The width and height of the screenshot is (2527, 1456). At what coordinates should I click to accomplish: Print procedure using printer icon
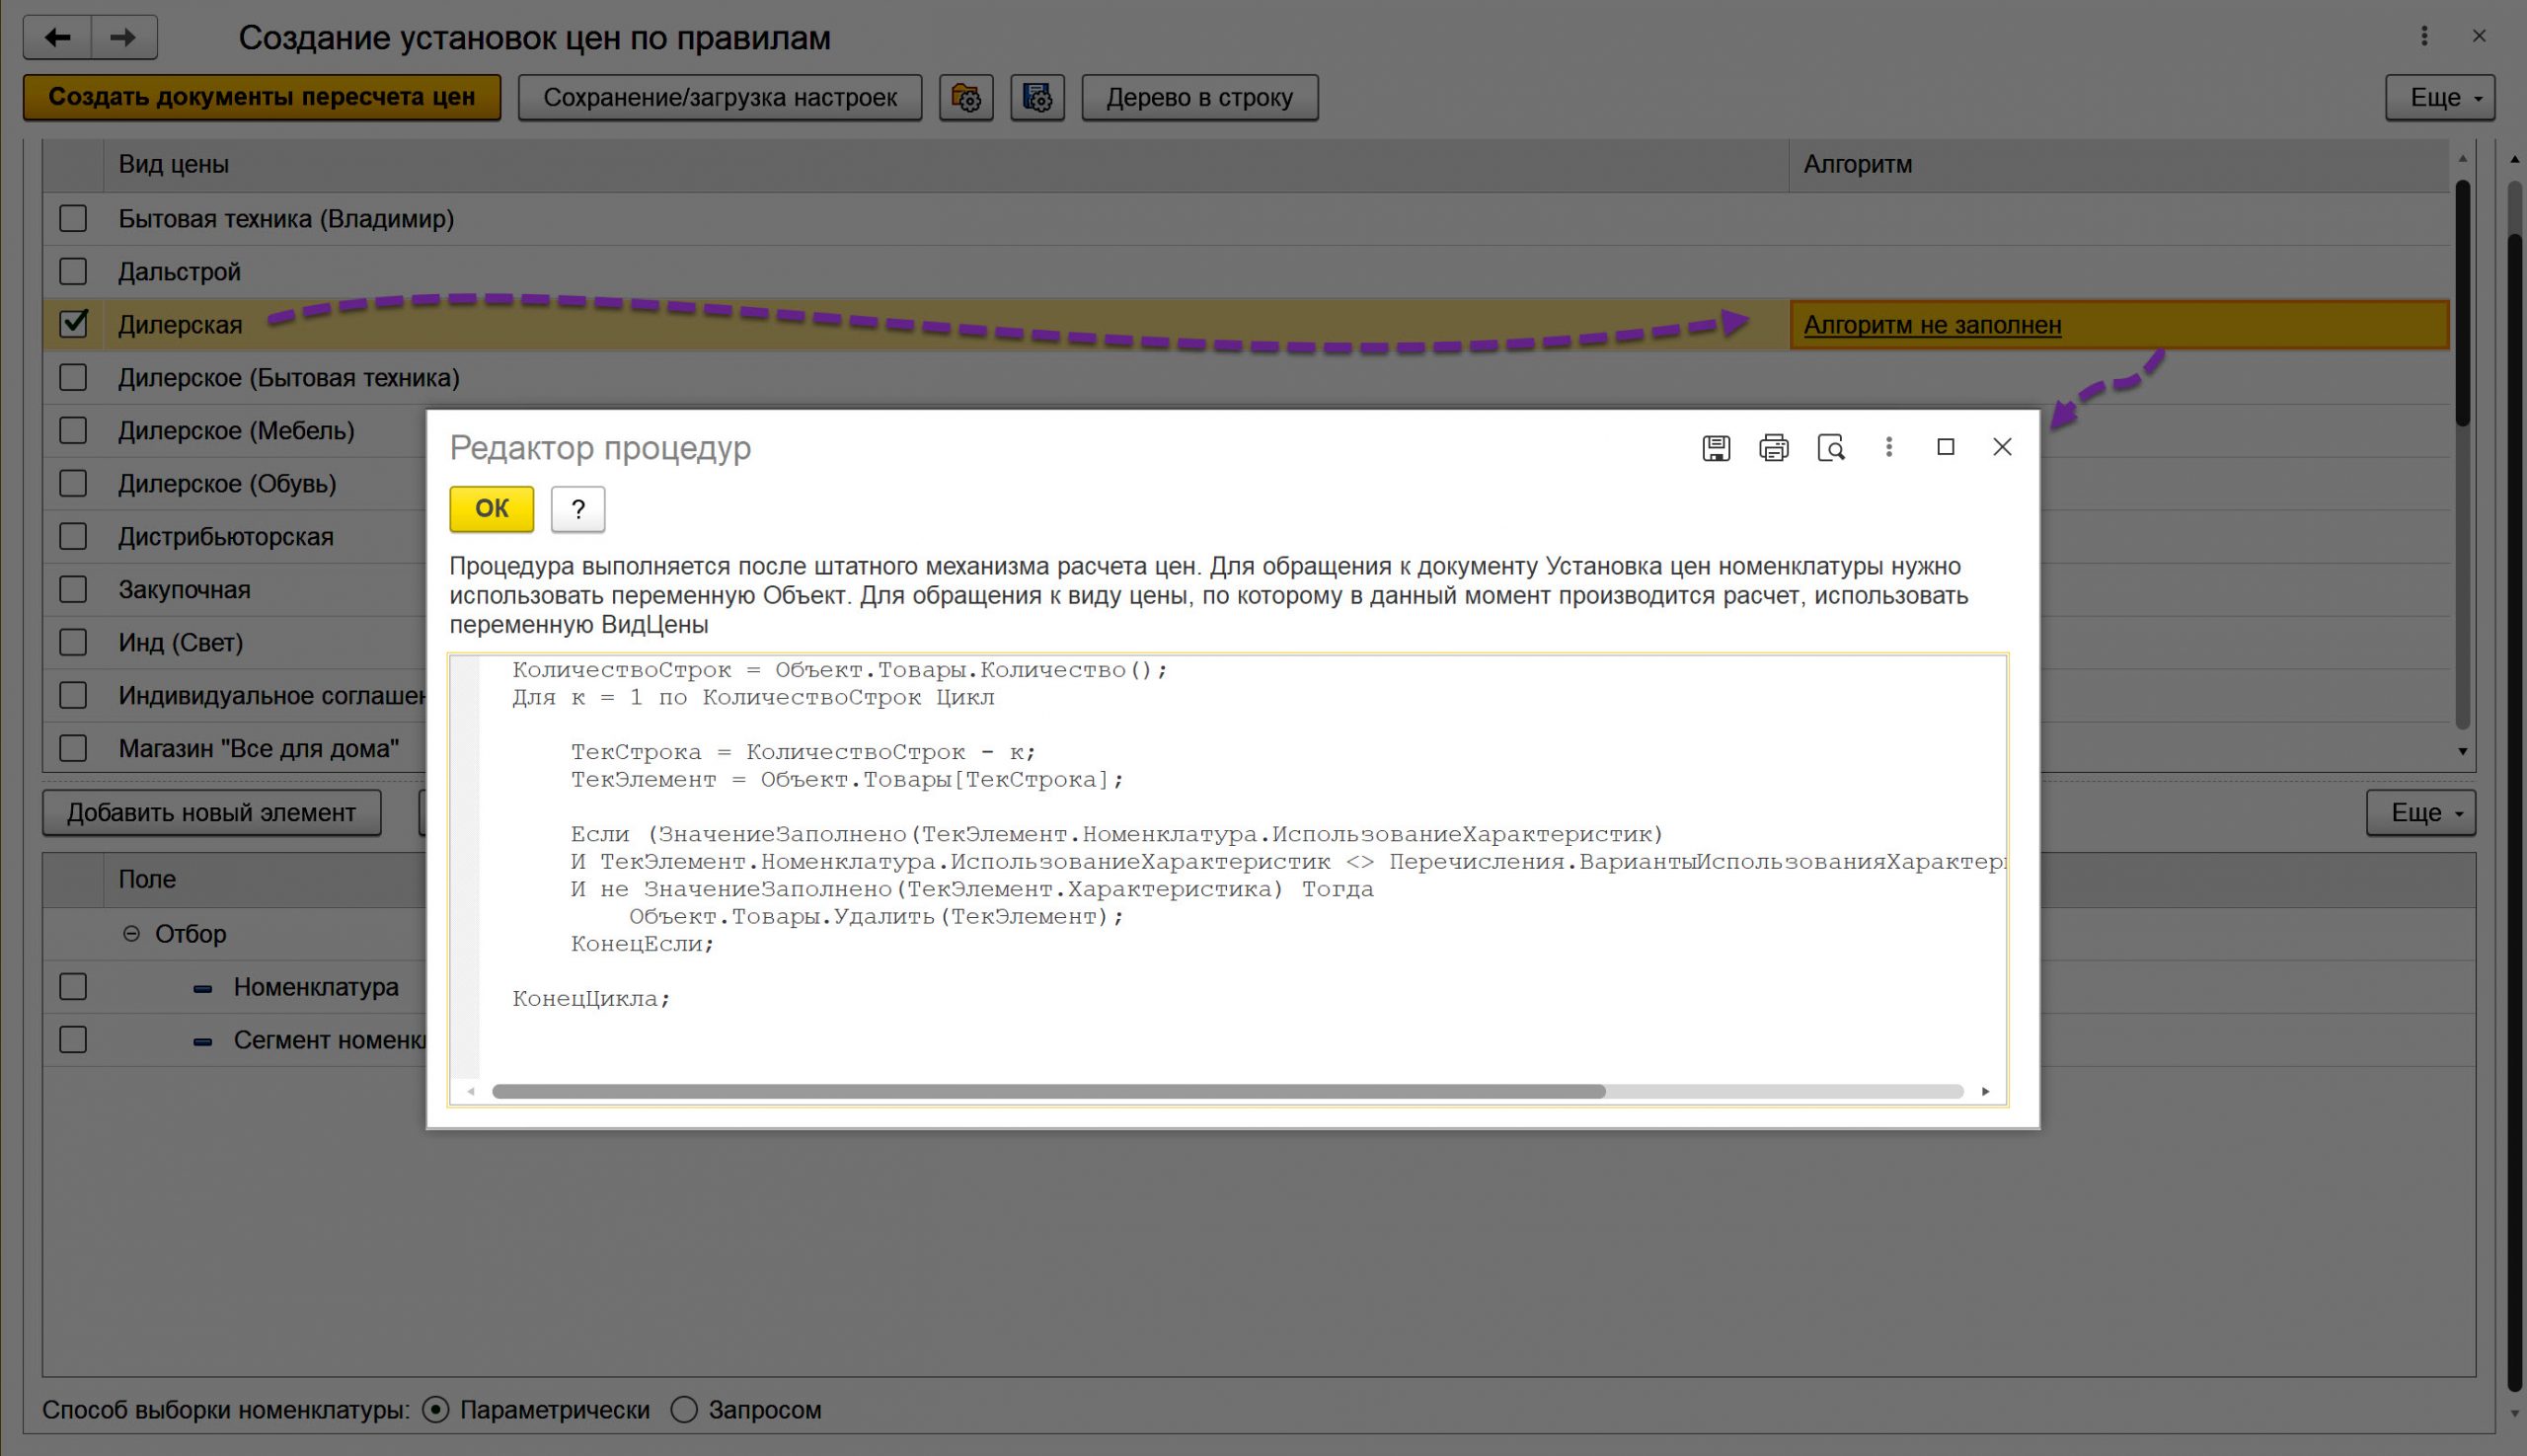pyautogui.click(x=1774, y=448)
